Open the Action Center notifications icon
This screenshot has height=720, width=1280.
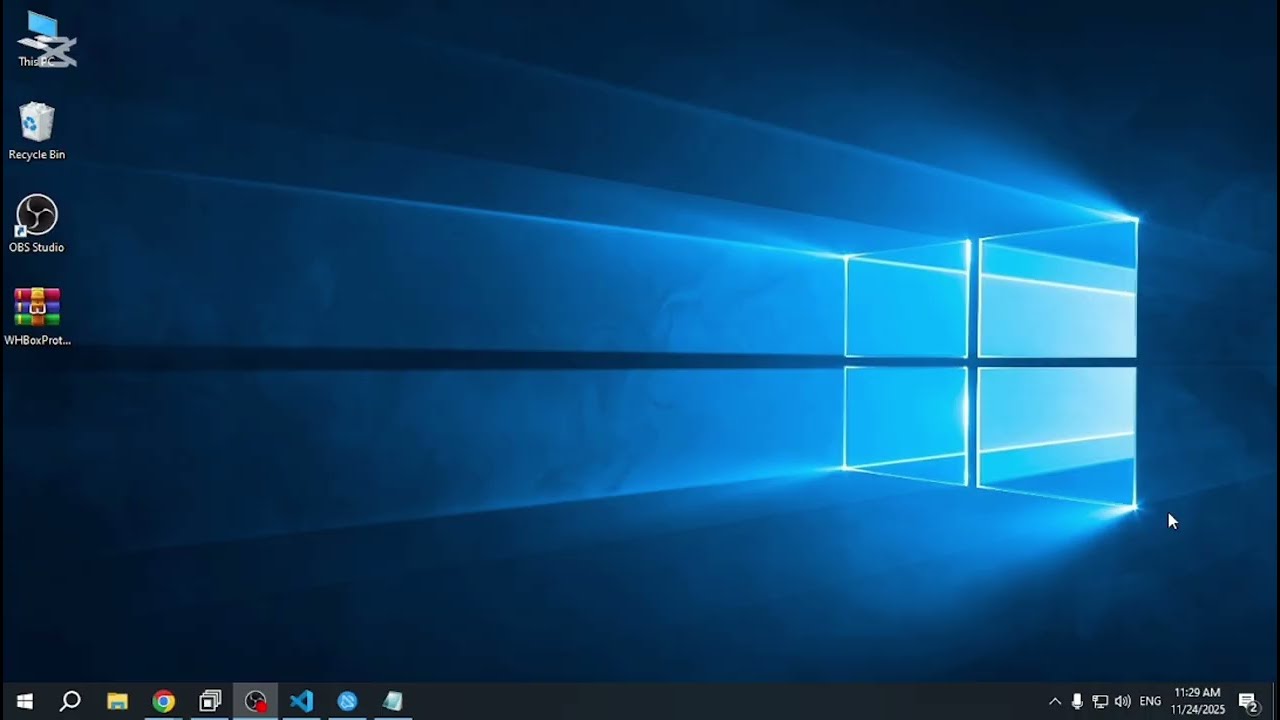pyautogui.click(x=1248, y=701)
